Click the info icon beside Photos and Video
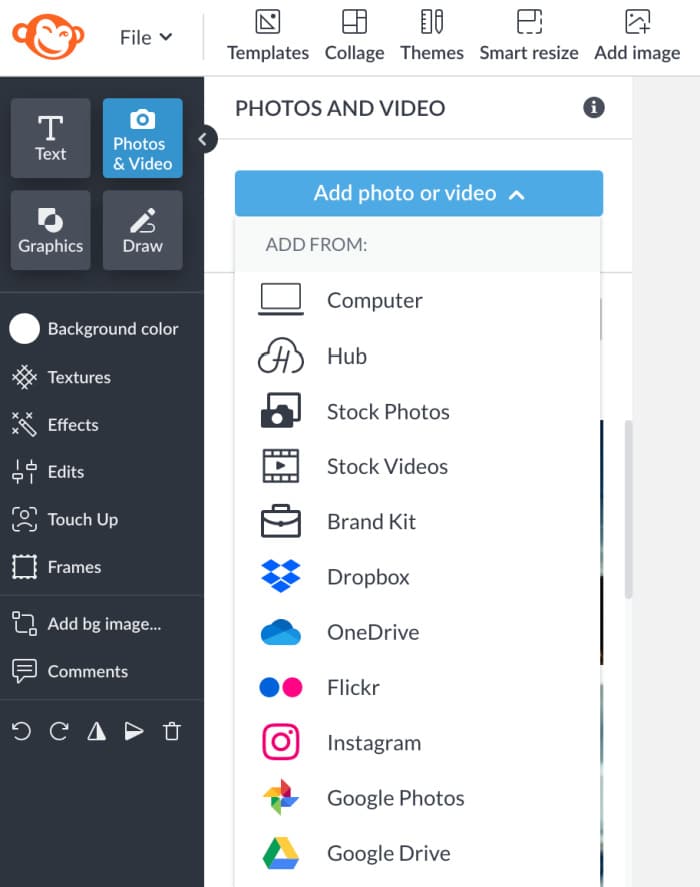This screenshot has height=887, width=700. pos(594,107)
